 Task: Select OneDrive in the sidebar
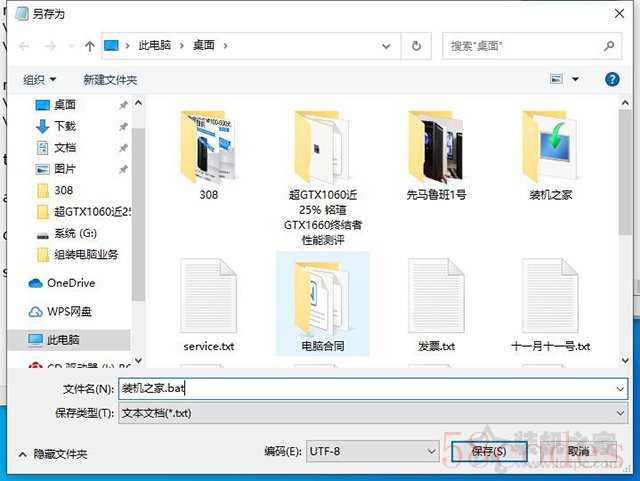coord(70,283)
